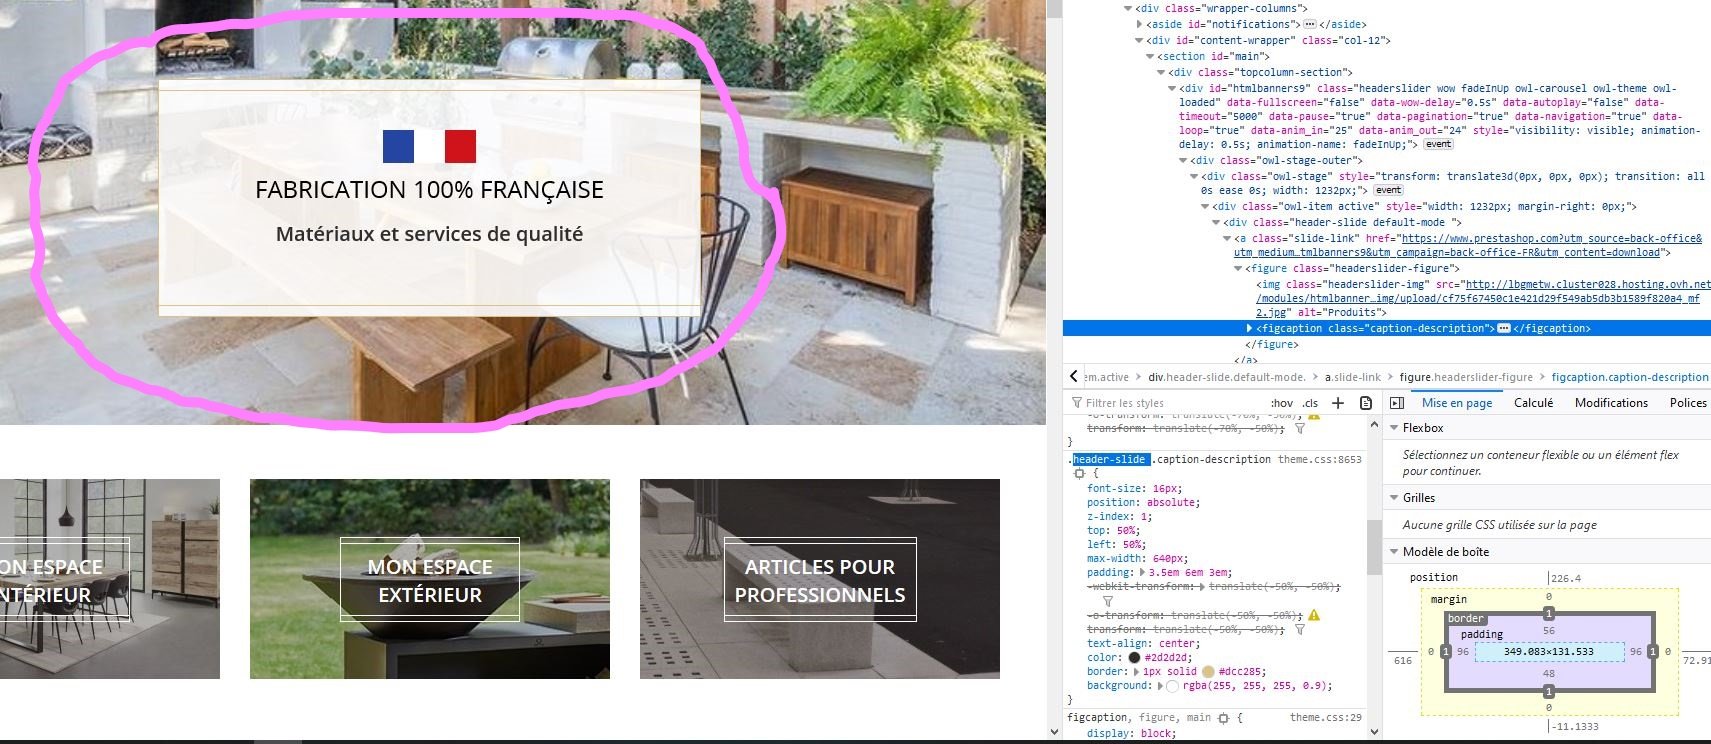
Task: Select div.header-slide.default-mode breadcrumb
Action: pyautogui.click(x=1227, y=377)
